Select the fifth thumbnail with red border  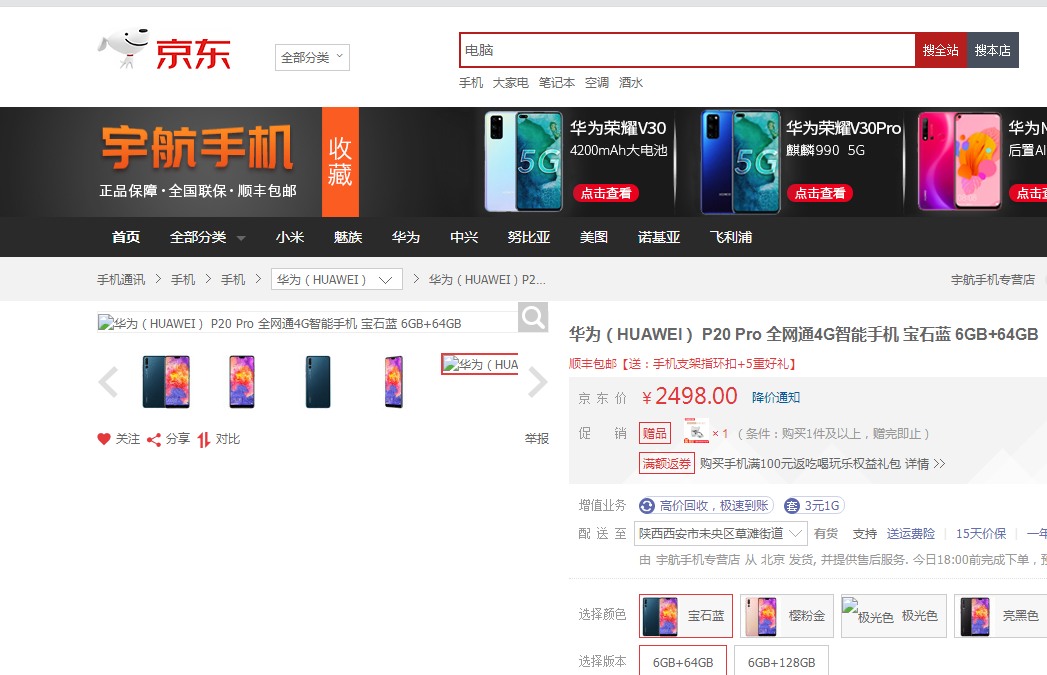pyautogui.click(x=479, y=365)
